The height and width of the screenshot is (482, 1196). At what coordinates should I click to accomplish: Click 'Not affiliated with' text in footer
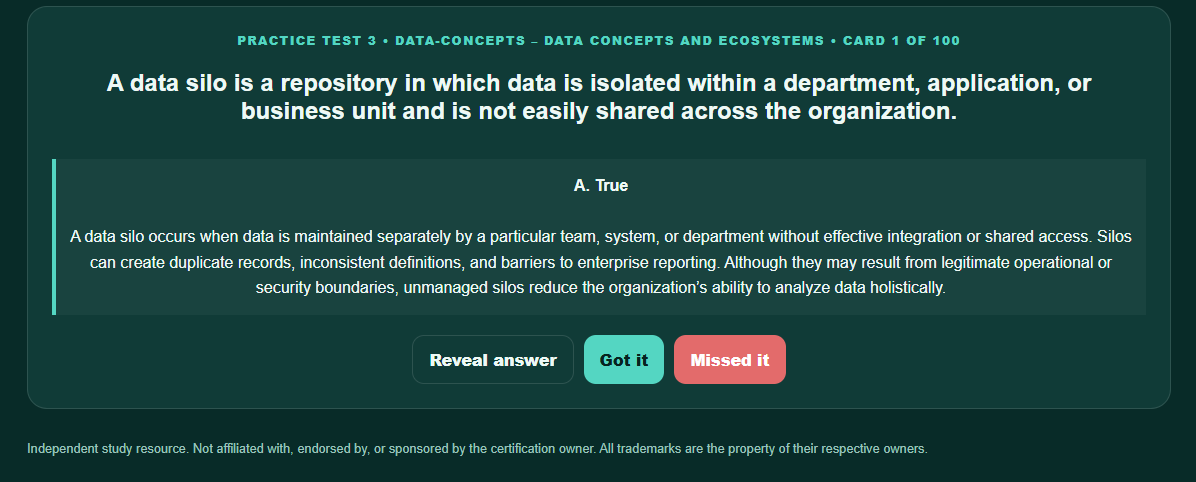[243, 448]
